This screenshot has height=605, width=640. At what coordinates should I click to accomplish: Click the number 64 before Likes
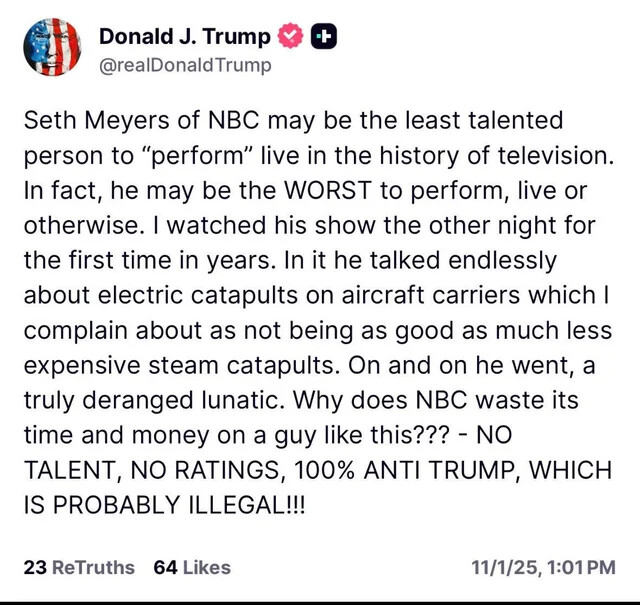pos(165,567)
